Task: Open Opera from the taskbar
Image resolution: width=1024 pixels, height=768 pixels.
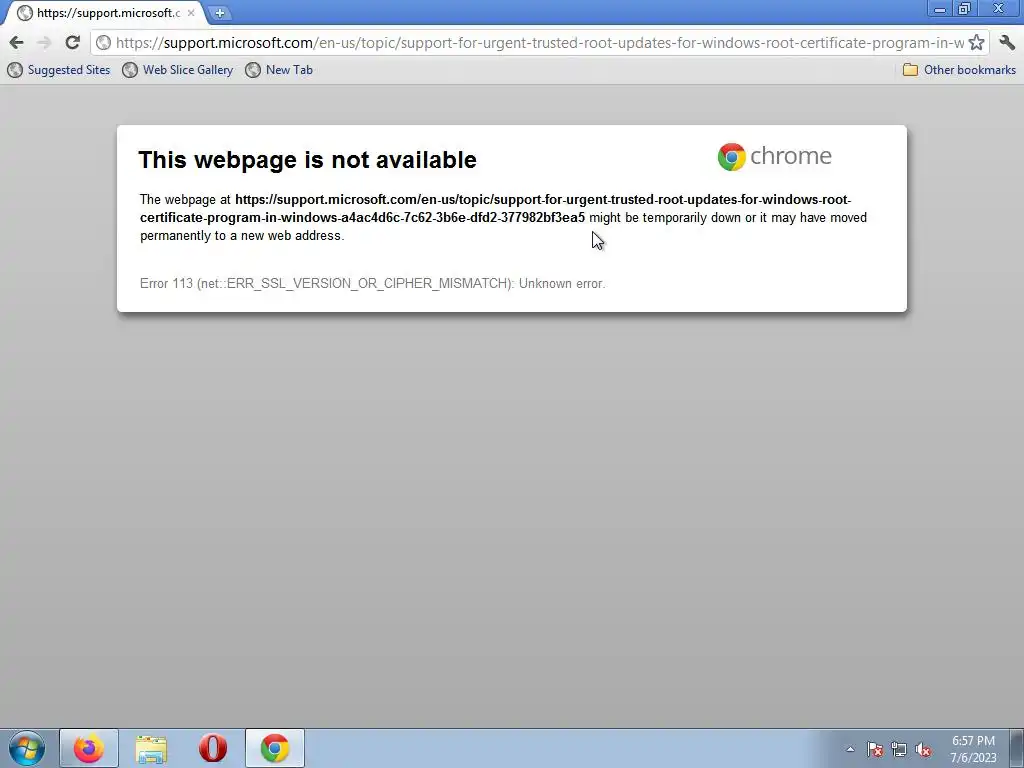Action: tap(213, 748)
